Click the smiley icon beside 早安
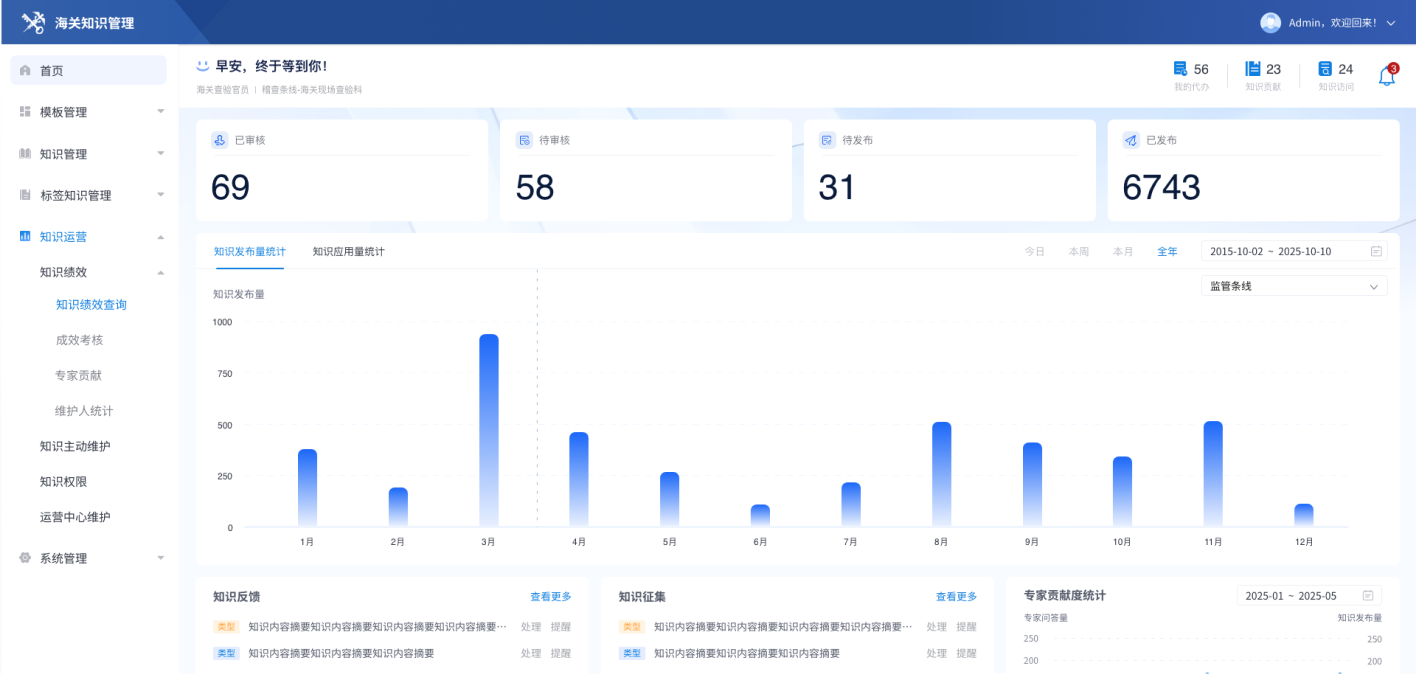Screen dimensions: 1416x674 click(203, 66)
